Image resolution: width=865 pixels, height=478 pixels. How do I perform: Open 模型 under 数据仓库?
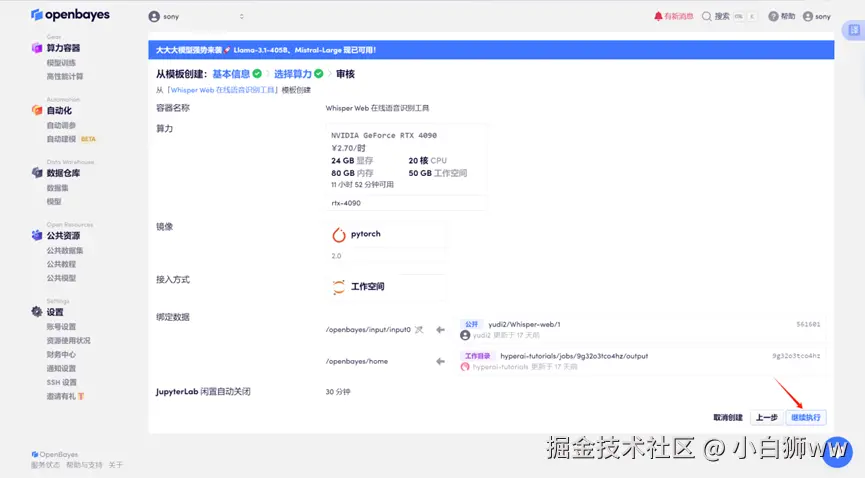coord(54,201)
